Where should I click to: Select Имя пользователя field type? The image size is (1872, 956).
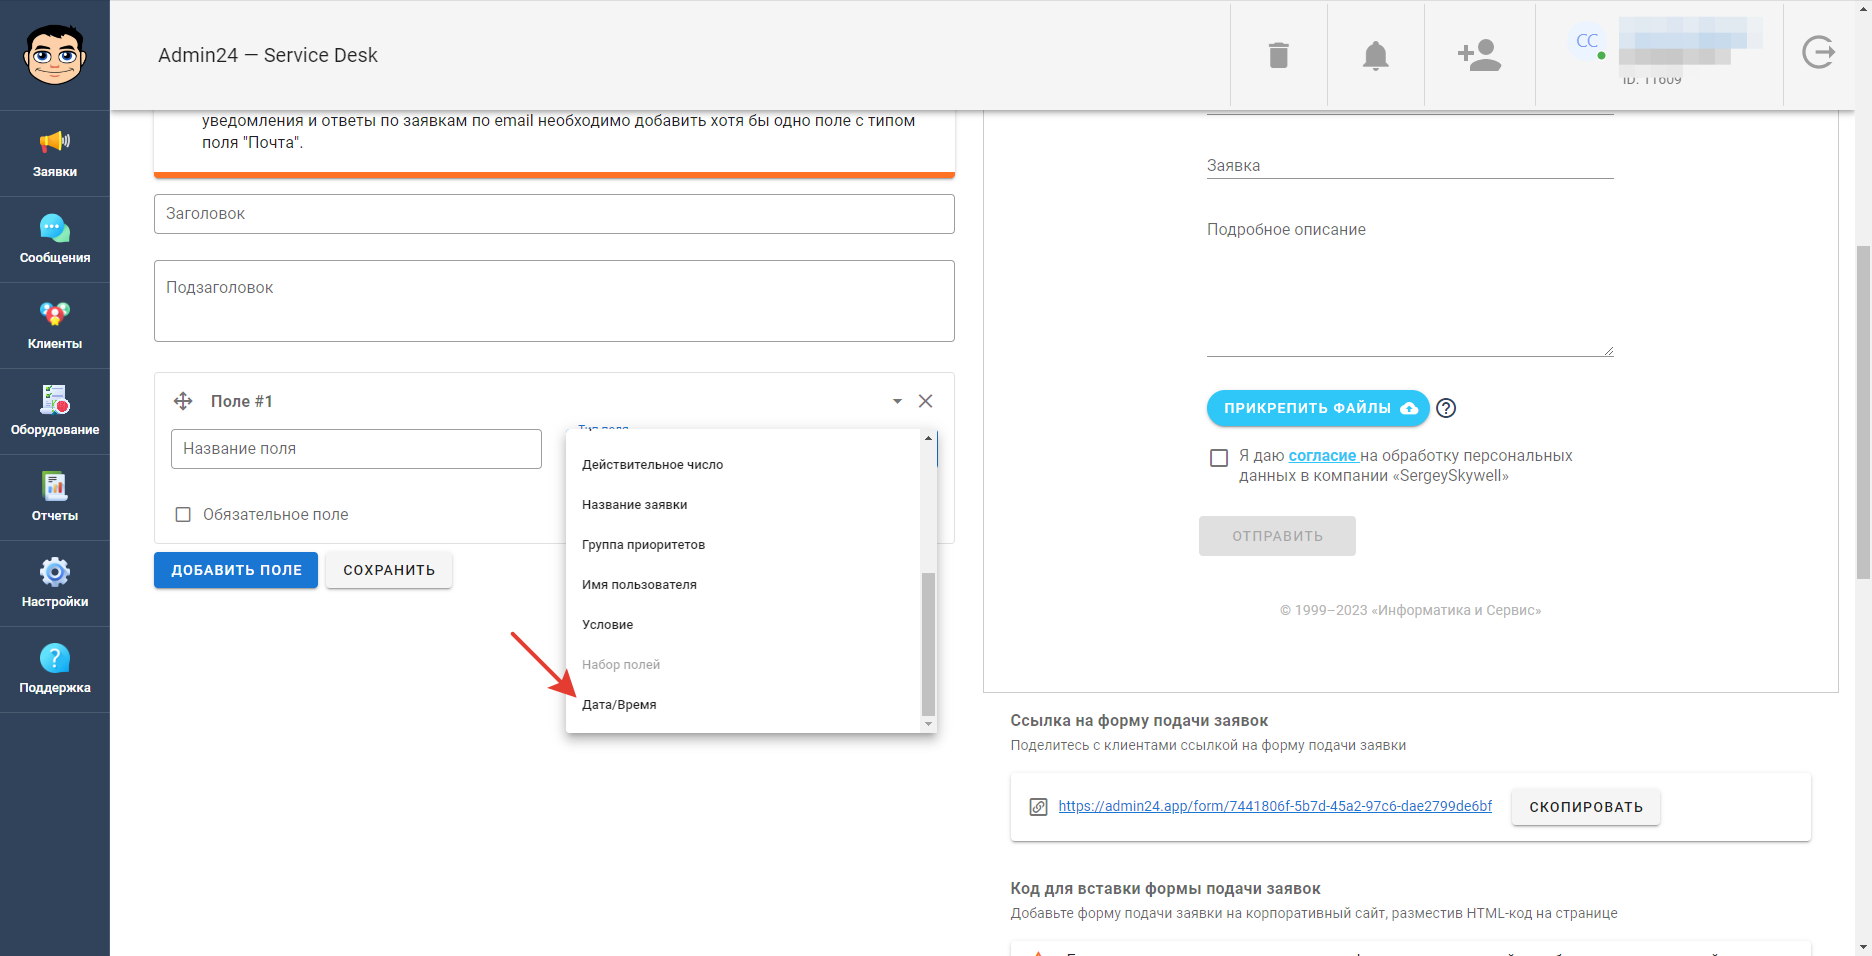[743, 585]
